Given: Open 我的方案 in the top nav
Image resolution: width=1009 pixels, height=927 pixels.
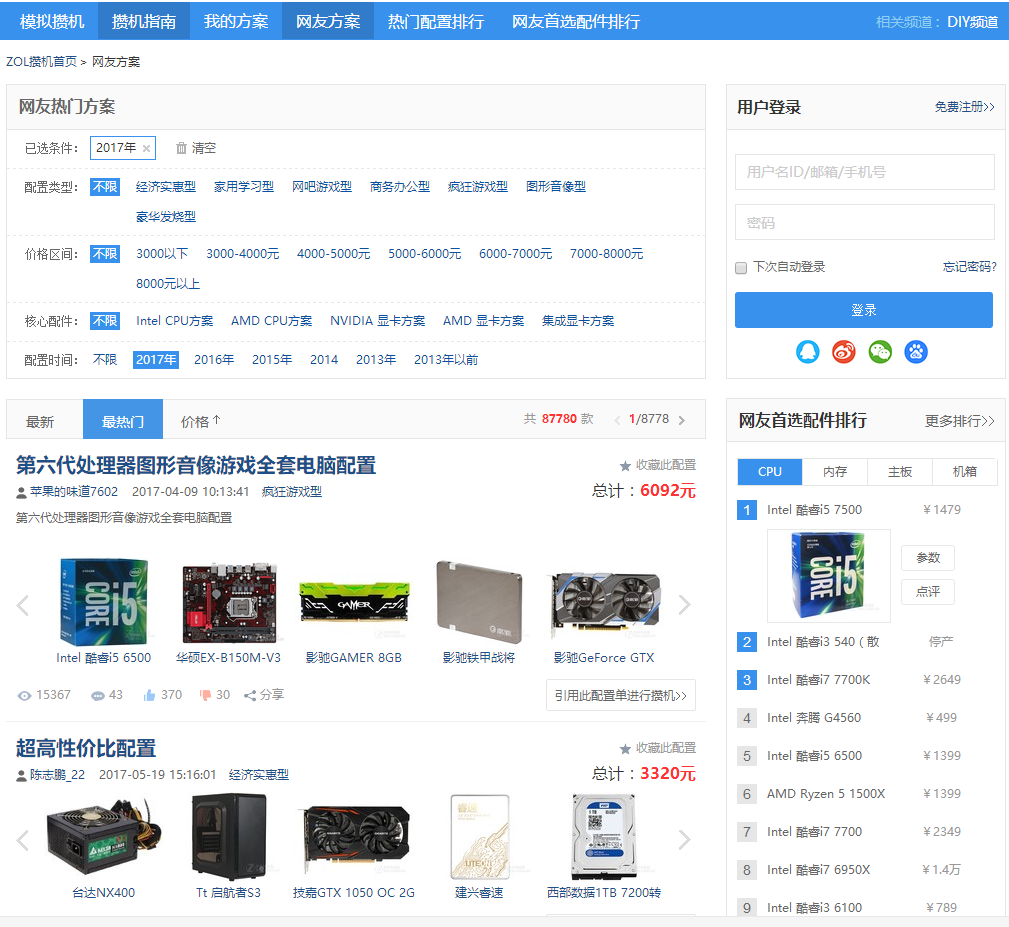Looking at the screenshot, I should tap(236, 21).
